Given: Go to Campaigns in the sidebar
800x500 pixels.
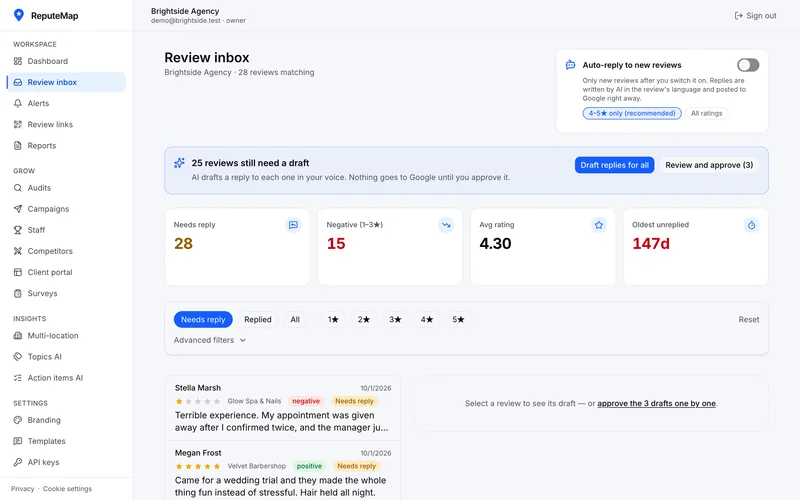Looking at the screenshot, I should coord(66,209).
